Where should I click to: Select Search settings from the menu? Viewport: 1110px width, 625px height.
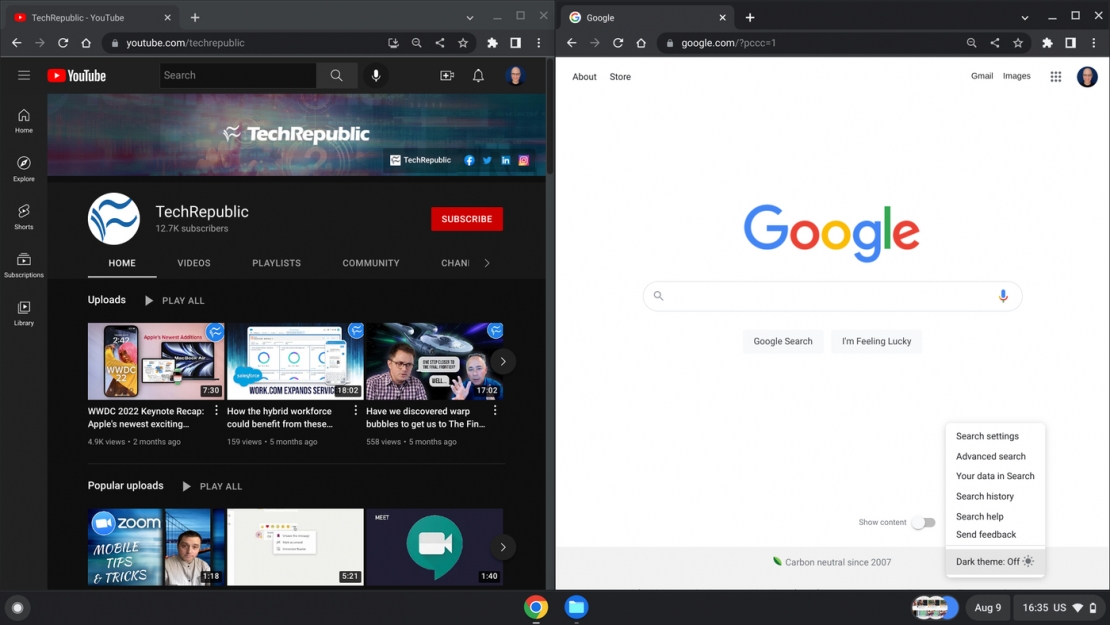(987, 436)
